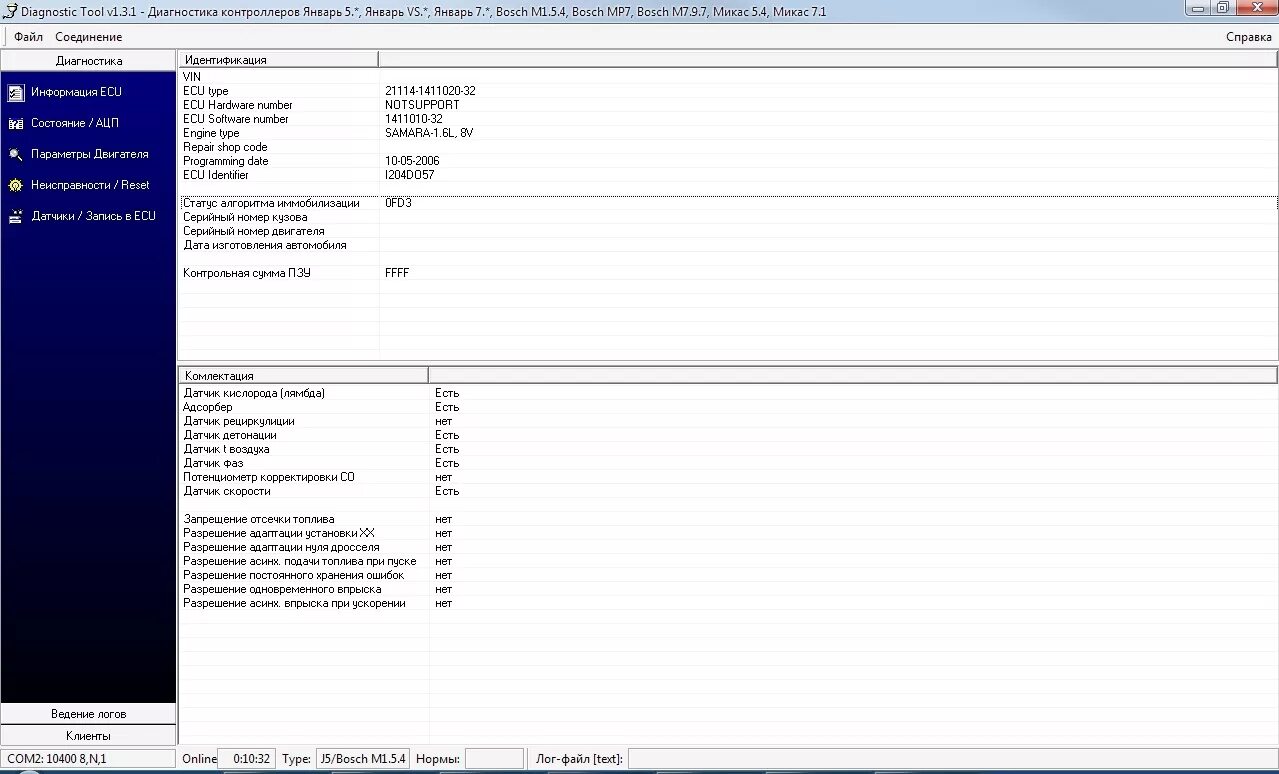Select Датчик детонации row

pos(728,435)
